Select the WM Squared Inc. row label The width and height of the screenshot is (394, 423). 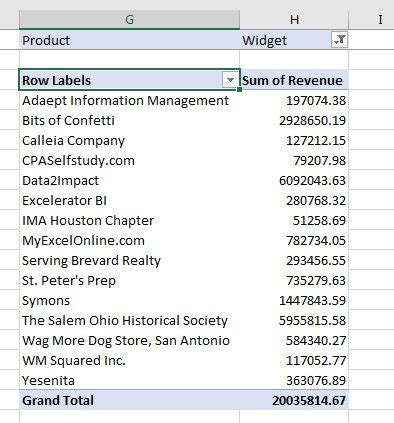click(129, 360)
